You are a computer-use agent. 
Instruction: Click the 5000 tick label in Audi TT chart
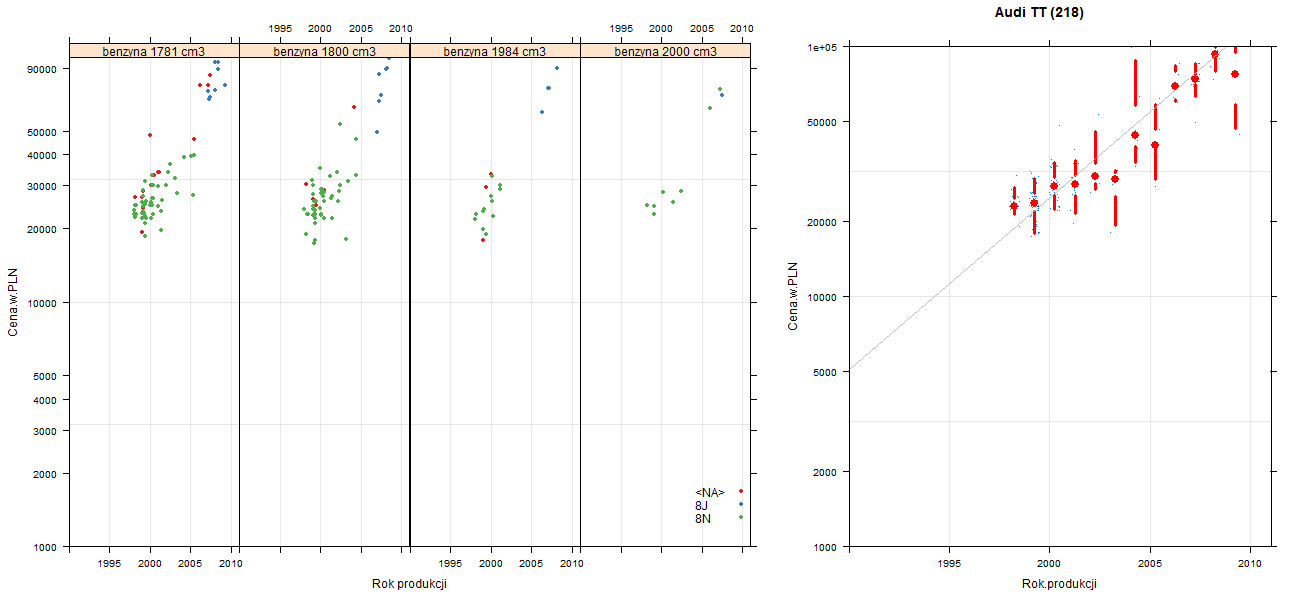827,372
